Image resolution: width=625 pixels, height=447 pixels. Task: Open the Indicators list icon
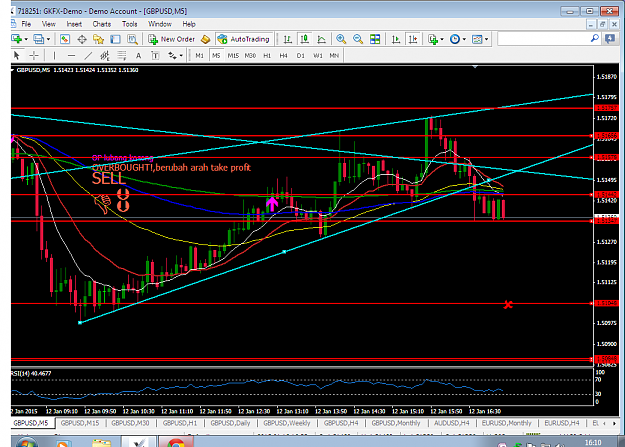(x=433, y=39)
